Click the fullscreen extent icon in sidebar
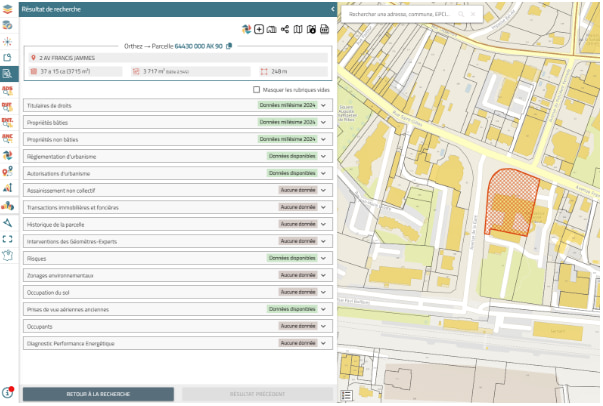 (x=8, y=239)
